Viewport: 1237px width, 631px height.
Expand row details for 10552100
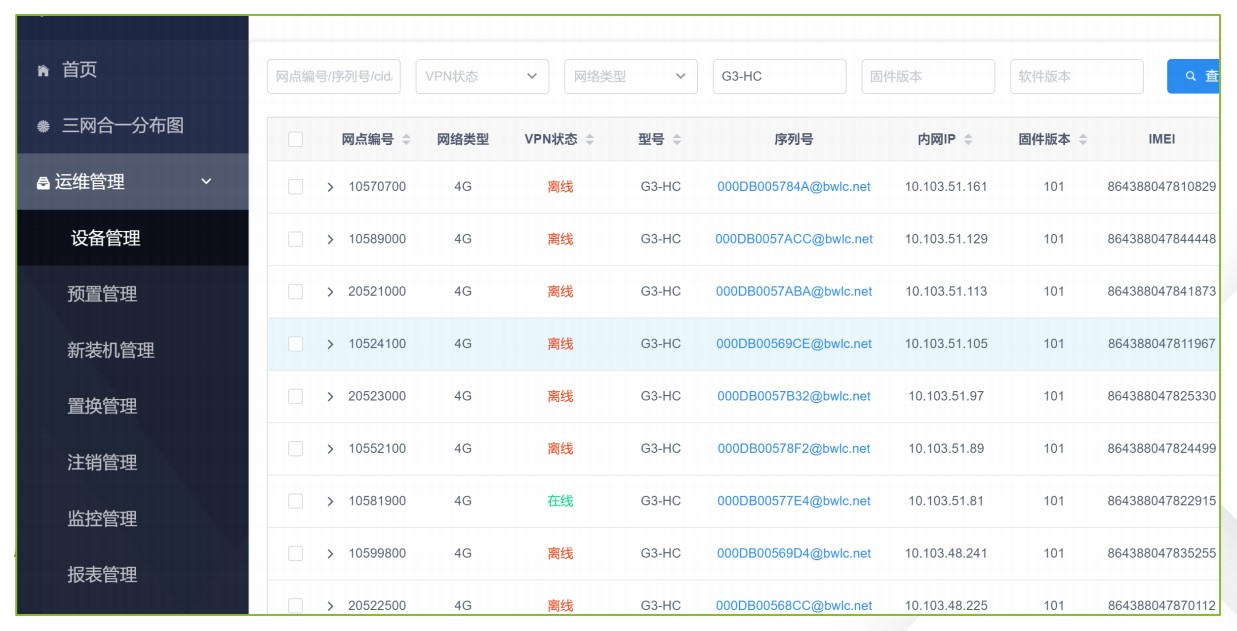330,449
